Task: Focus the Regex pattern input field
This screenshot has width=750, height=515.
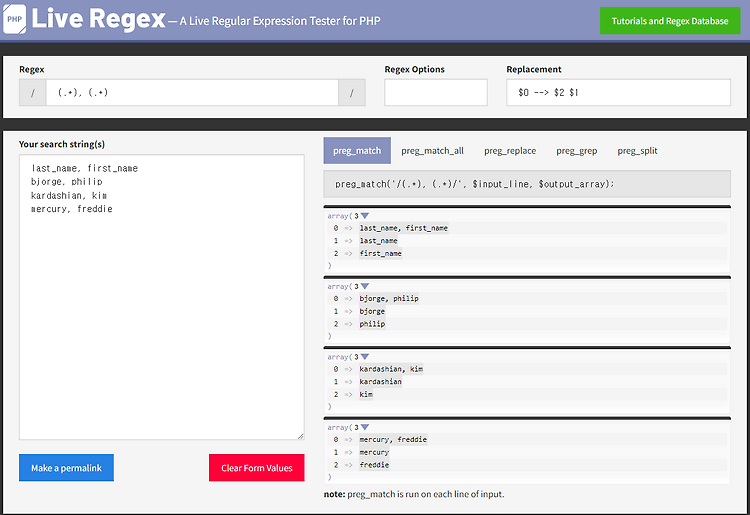Action: [192, 92]
